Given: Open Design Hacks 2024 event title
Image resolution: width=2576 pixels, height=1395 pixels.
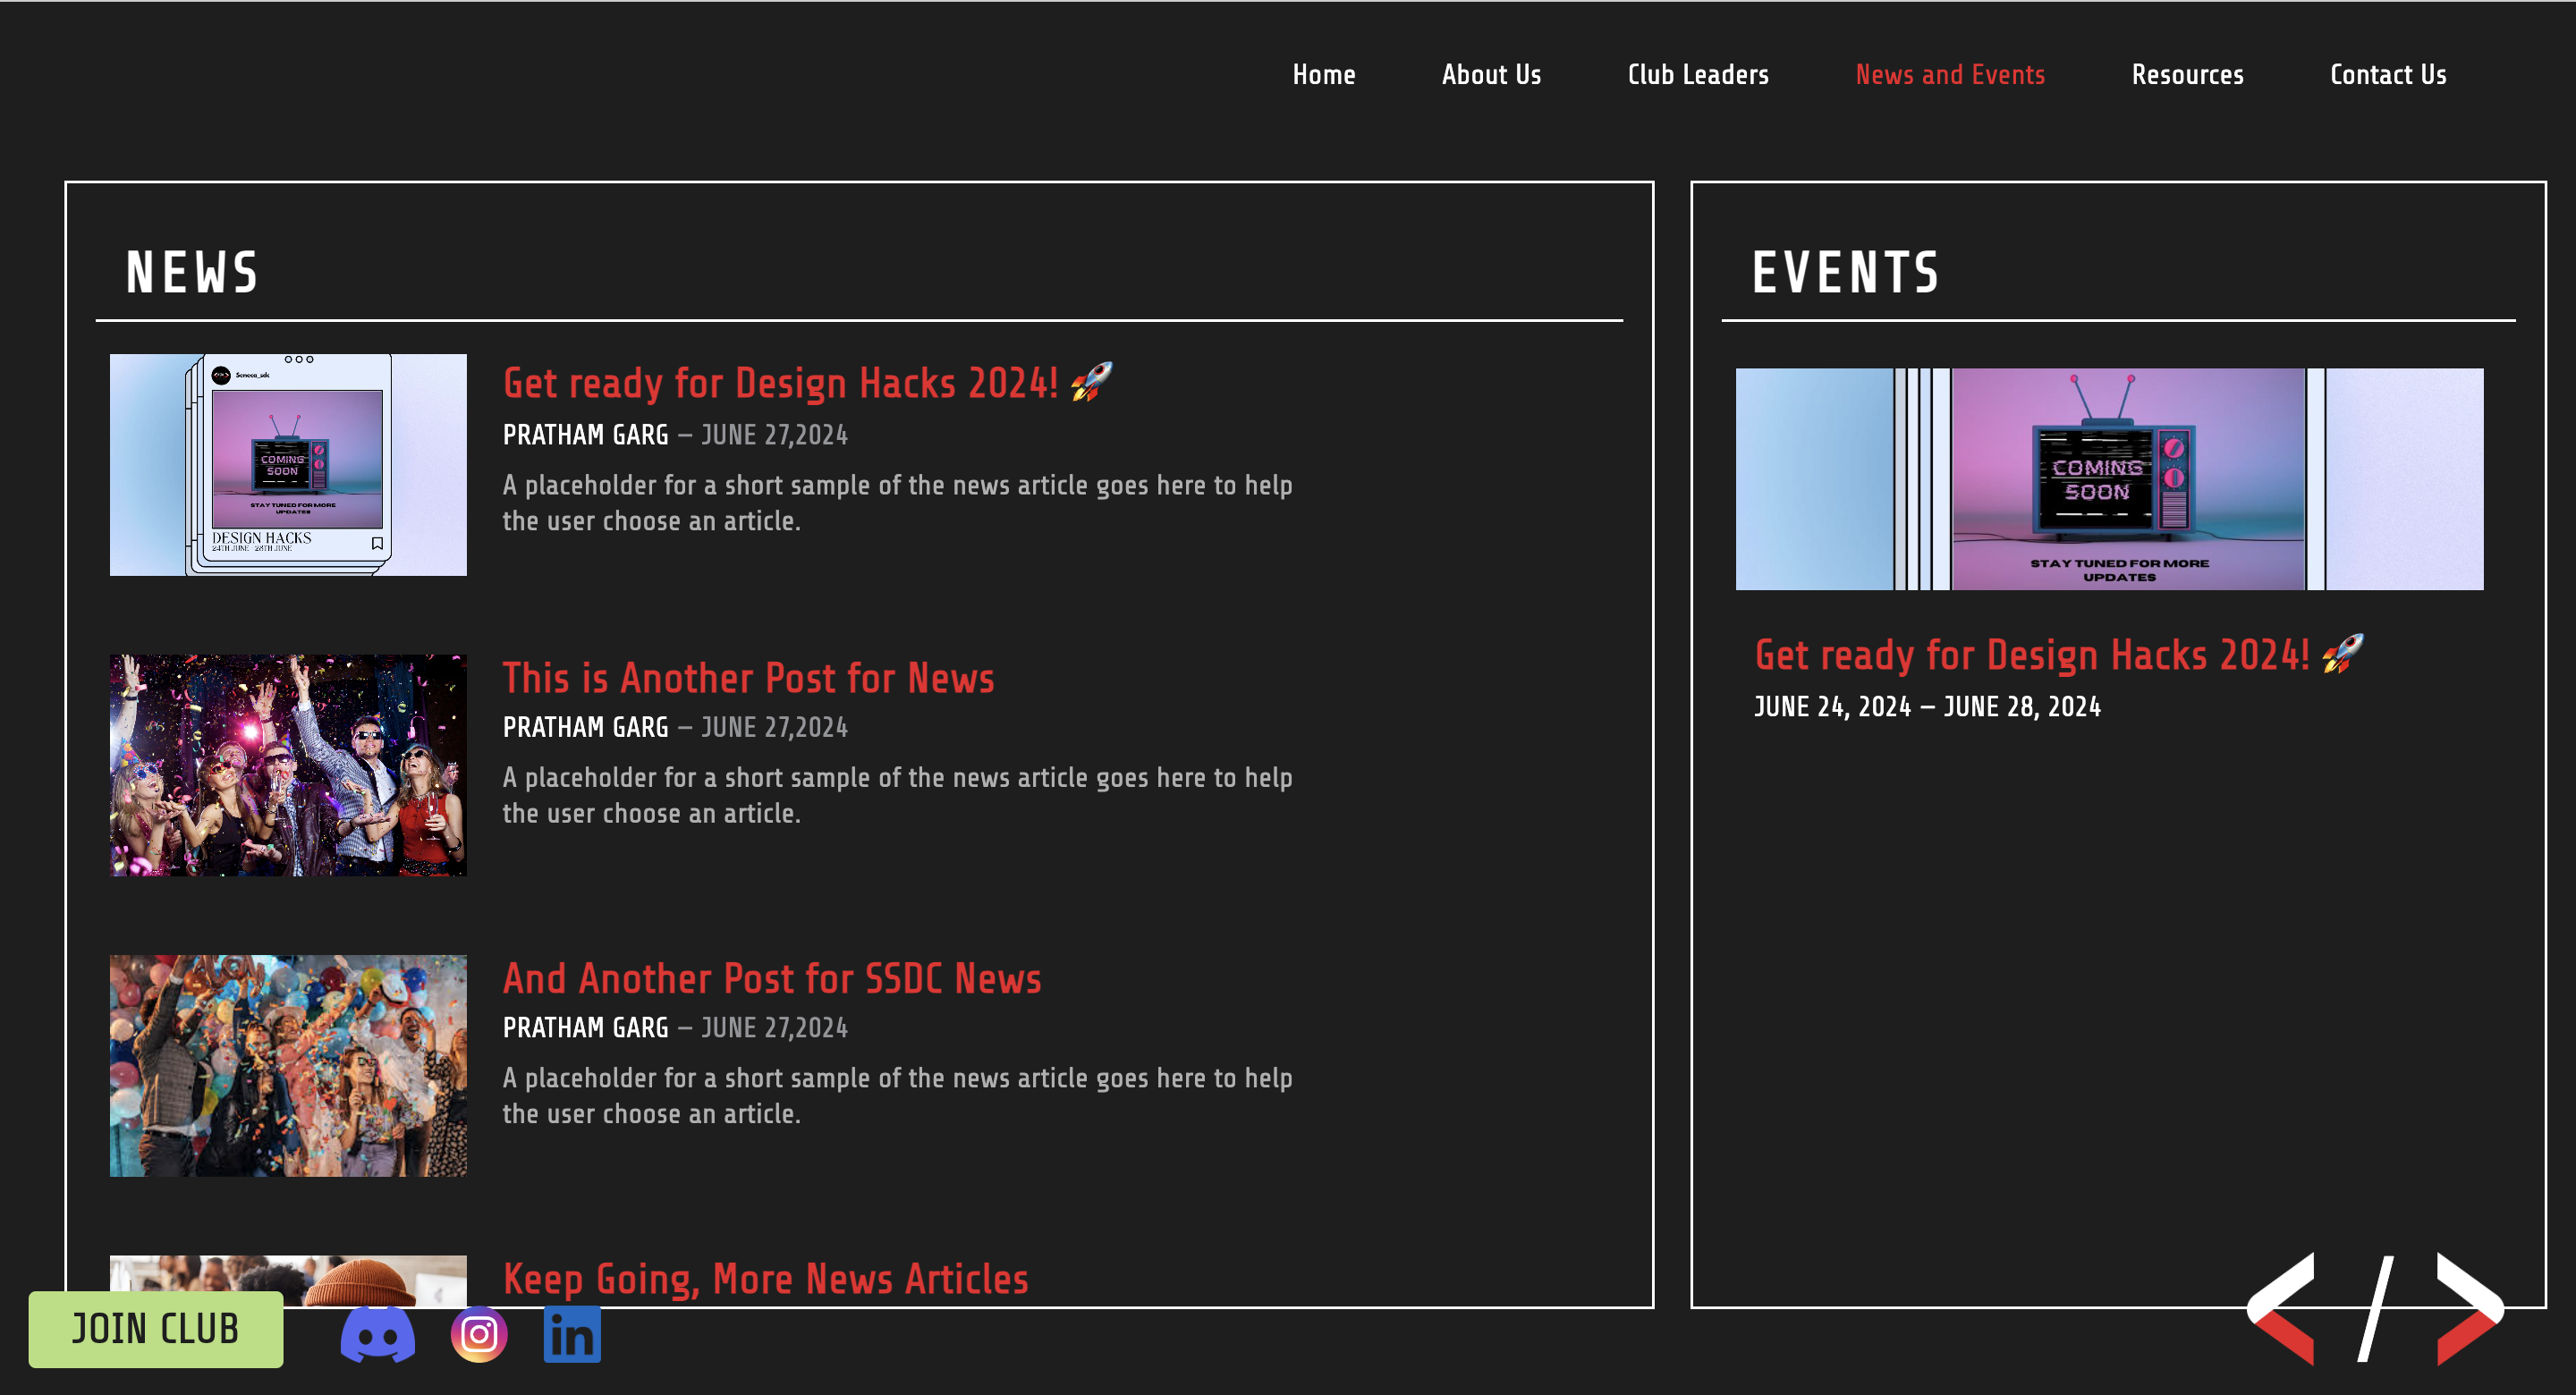Looking at the screenshot, I should (x=2031, y=656).
